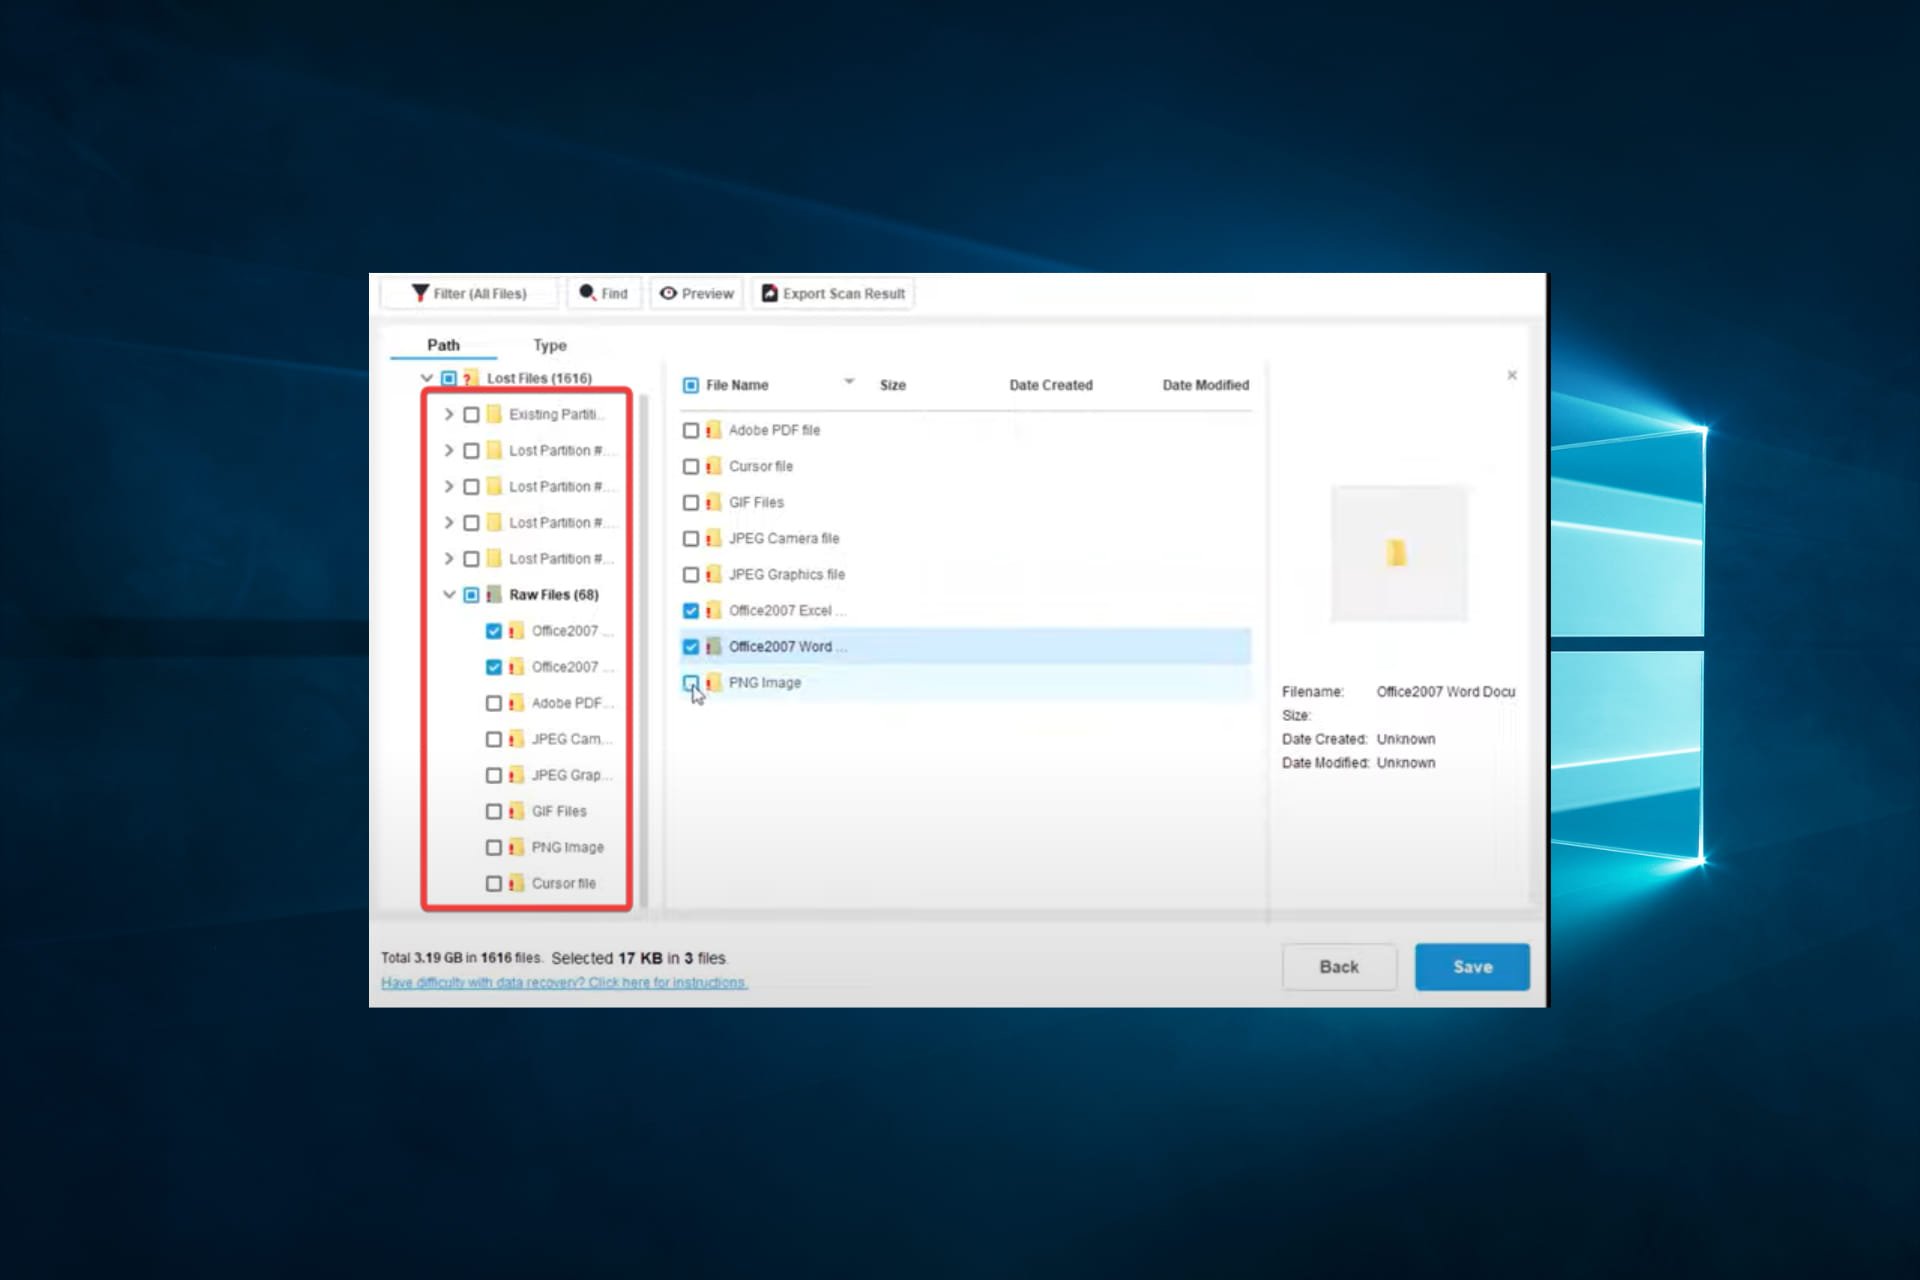Click the JPEG Graphics file folder icon in list
Screen dimensions: 1920x1280
coord(713,574)
